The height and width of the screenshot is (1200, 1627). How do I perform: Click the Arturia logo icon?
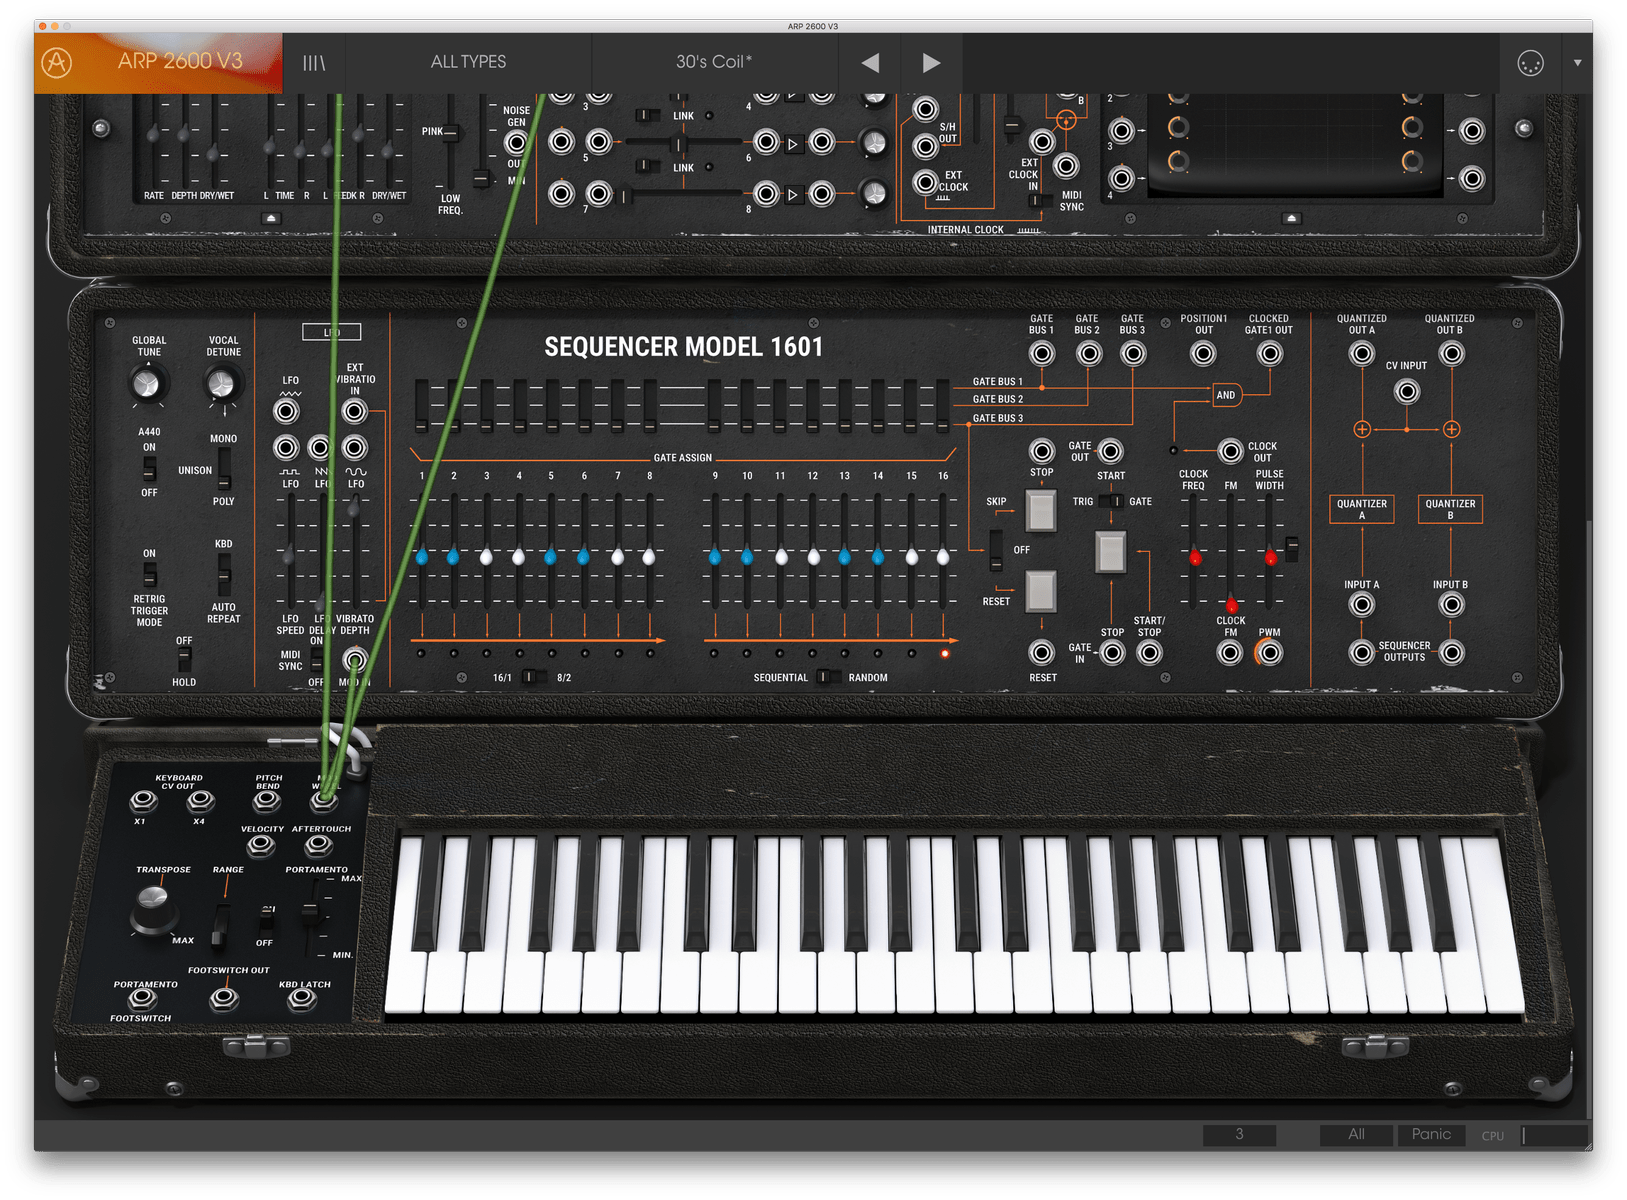(57, 62)
